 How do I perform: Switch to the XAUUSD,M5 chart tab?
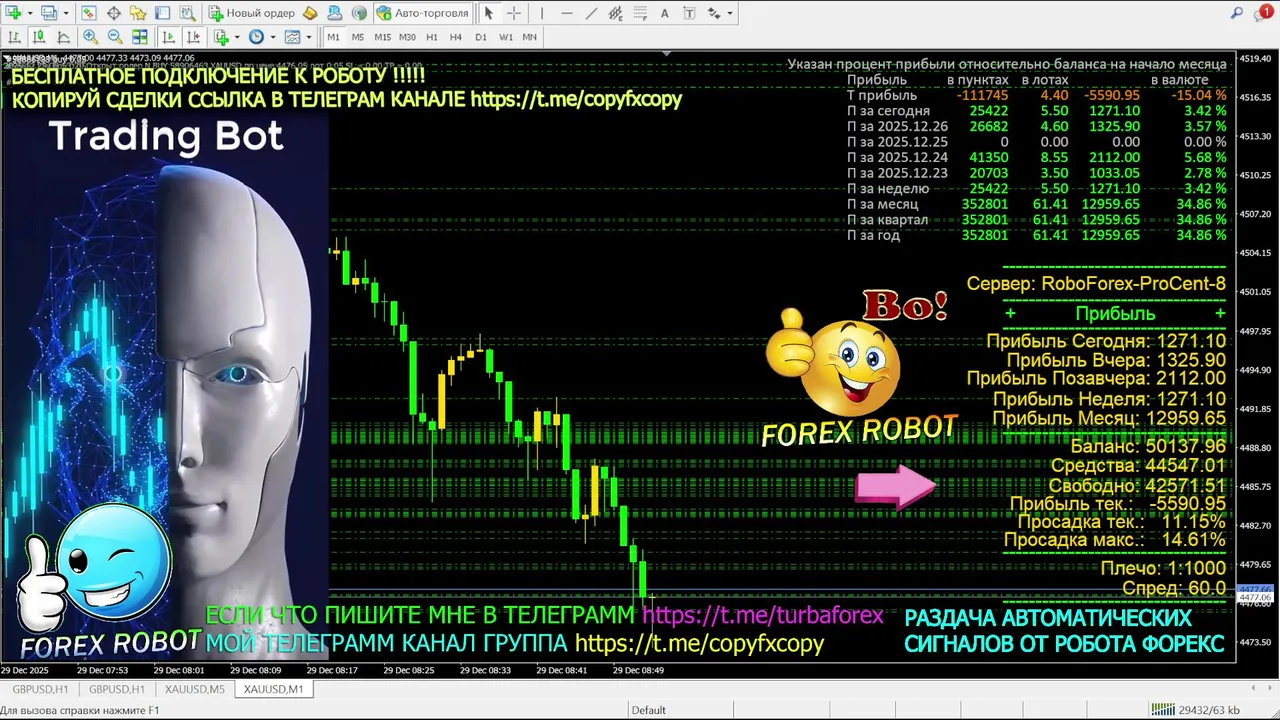click(x=195, y=689)
